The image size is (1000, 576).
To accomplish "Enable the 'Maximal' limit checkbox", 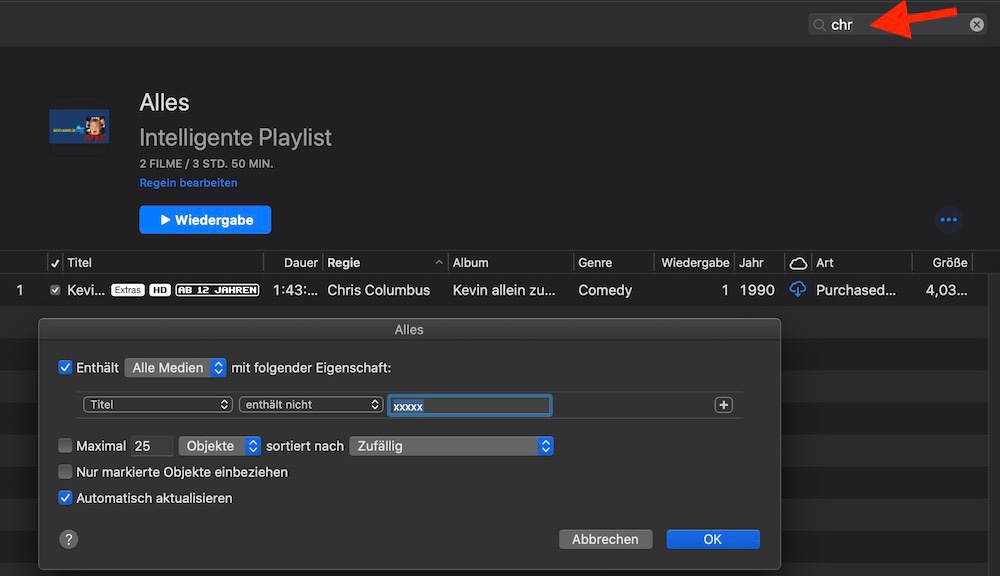I will click(x=66, y=446).
